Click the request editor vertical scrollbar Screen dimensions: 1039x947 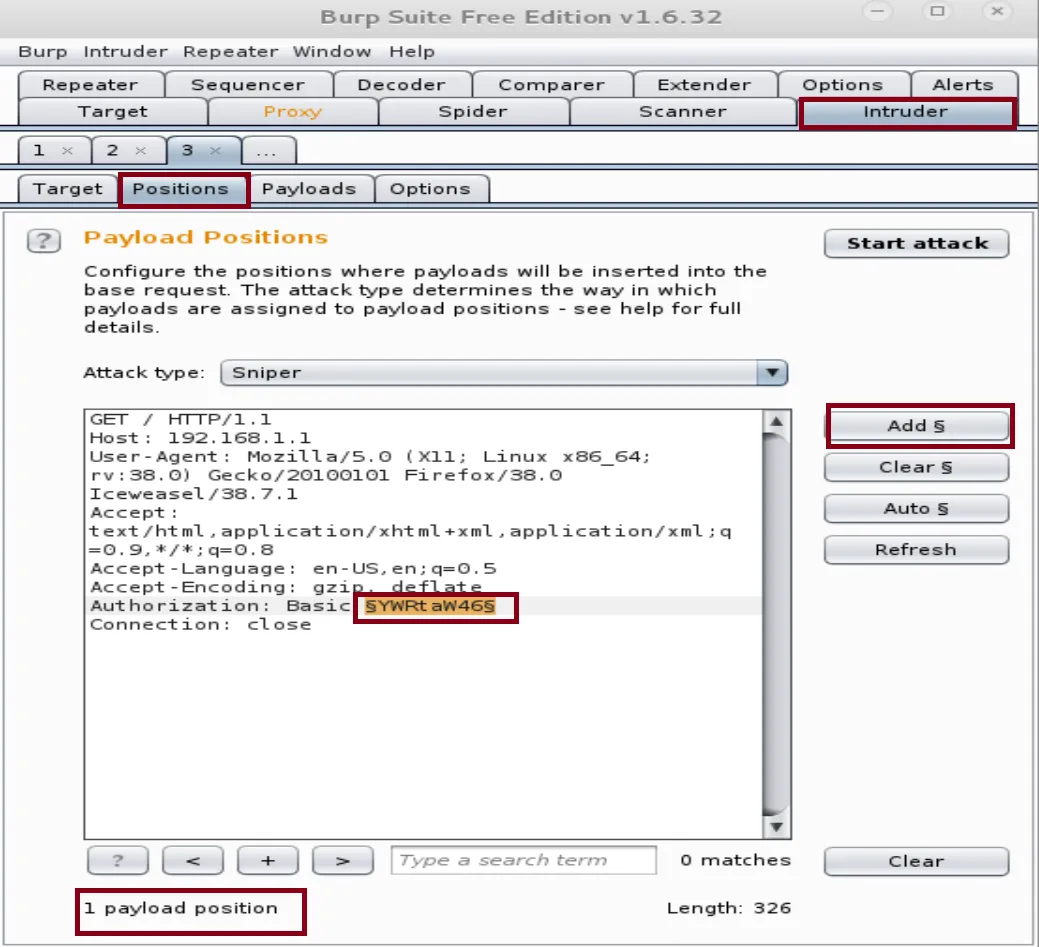(x=777, y=624)
